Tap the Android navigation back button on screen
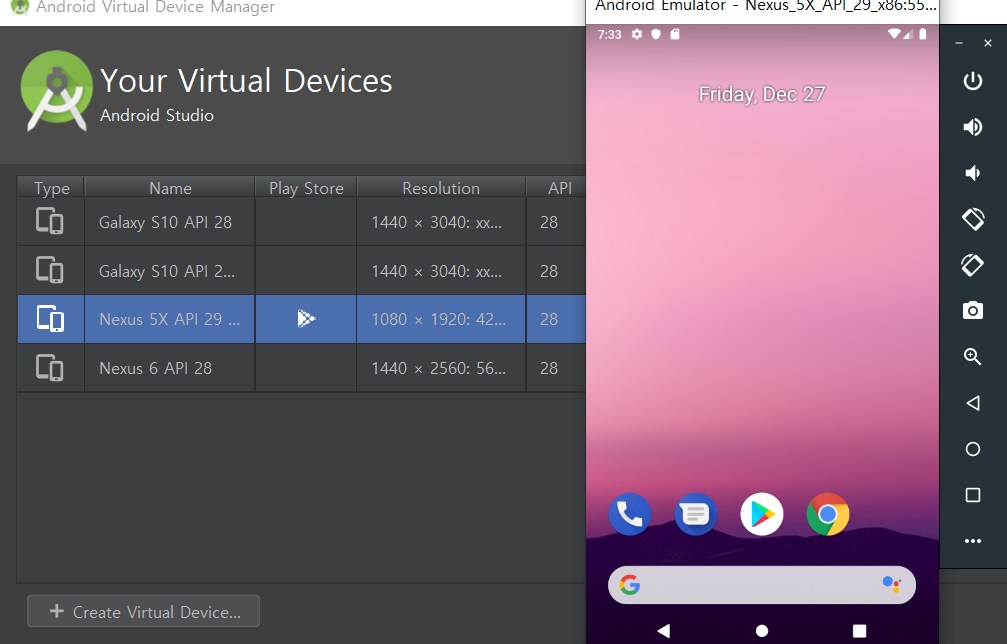Screen dimensions: 1007x644 664,631
